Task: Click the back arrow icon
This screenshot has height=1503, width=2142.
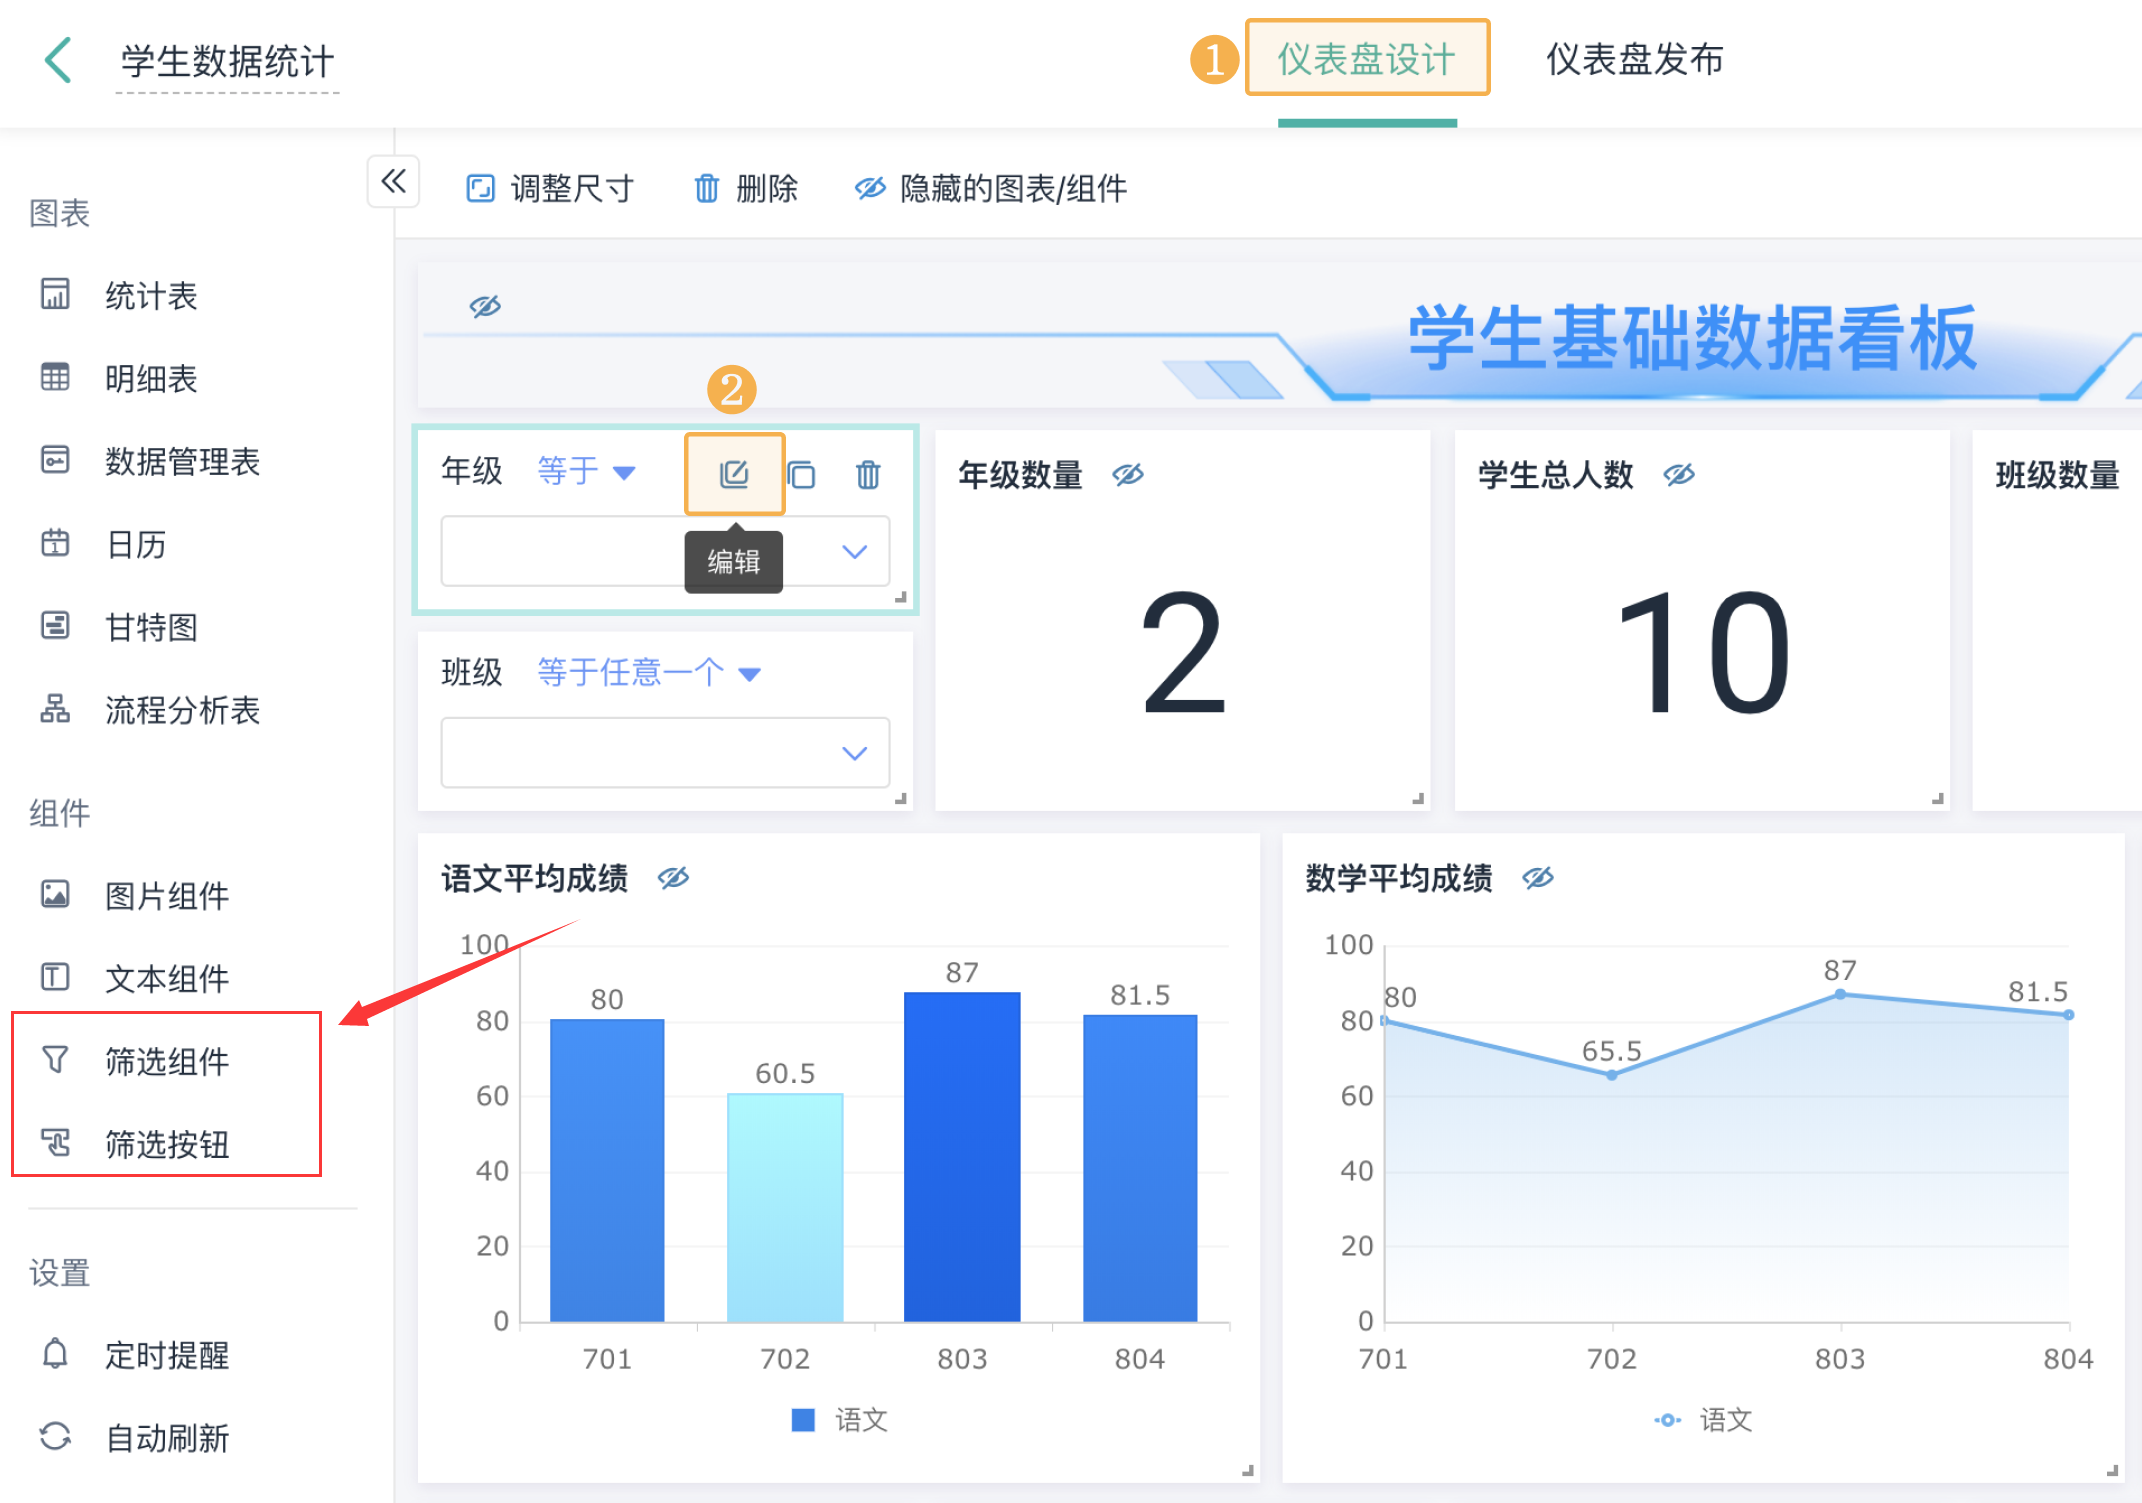Action: pos(59,60)
